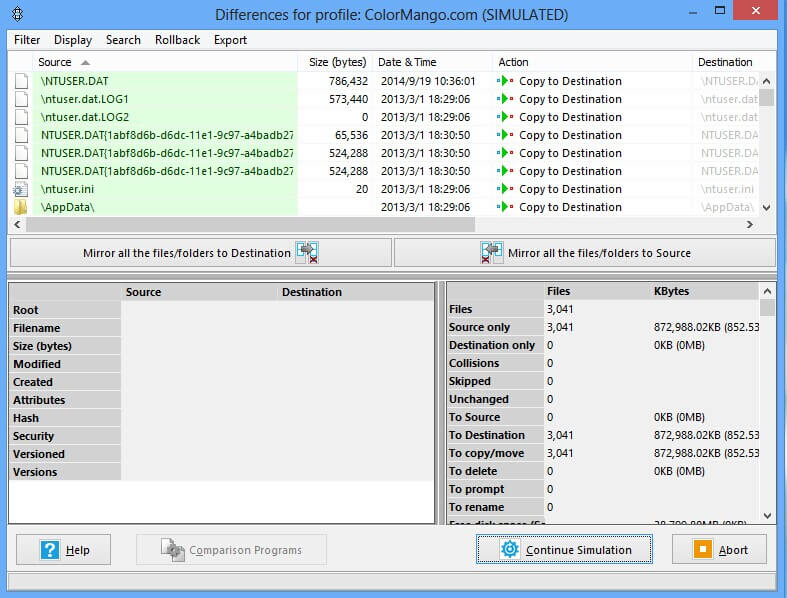Click the AppData folder icon
This screenshot has width=787, height=598.
[20, 207]
